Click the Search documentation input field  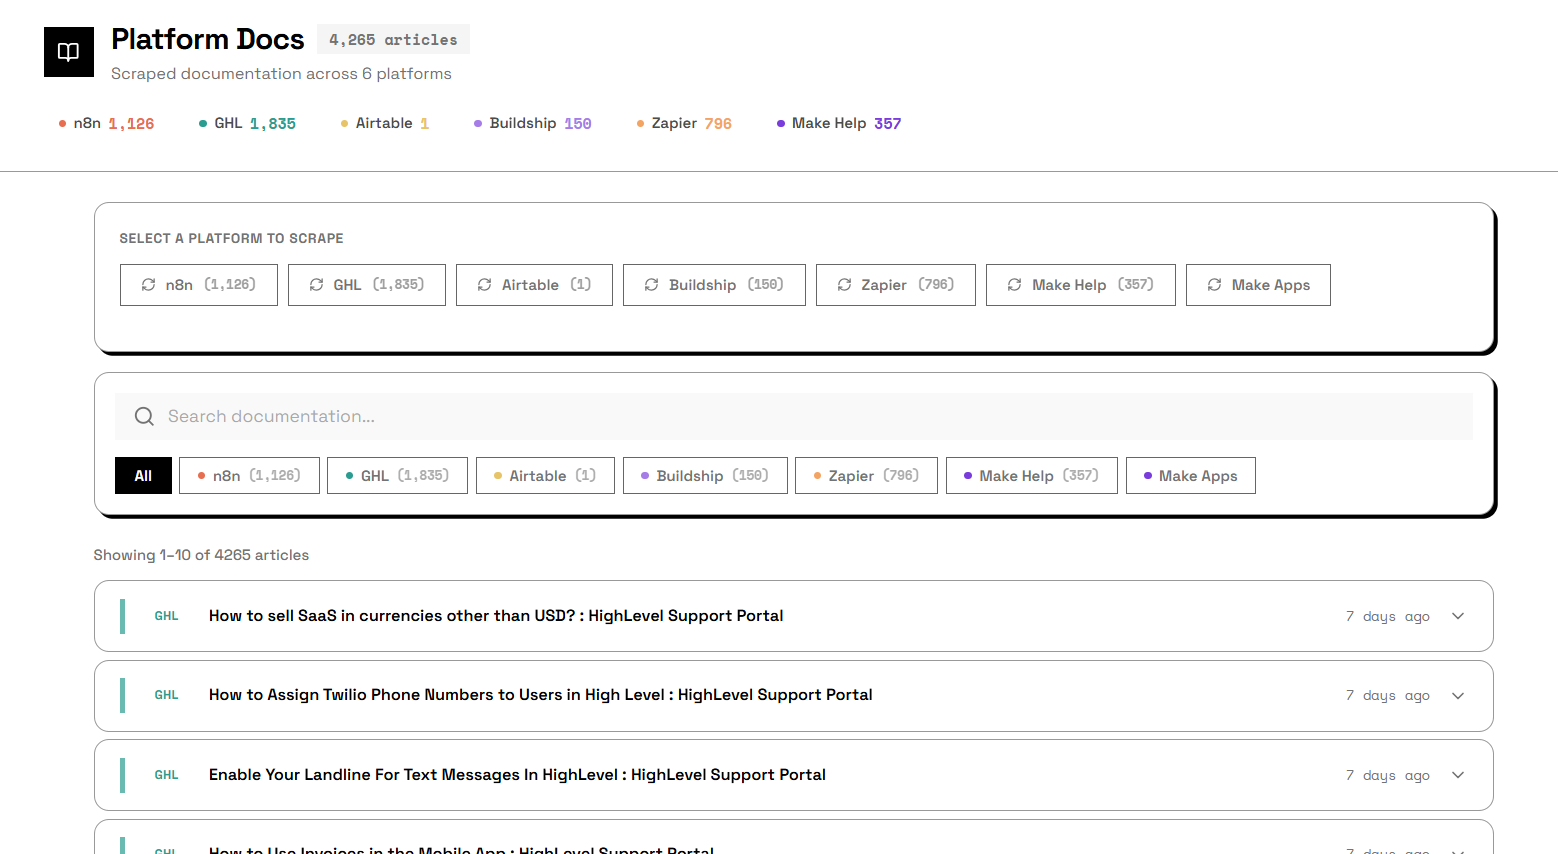coord(794,416)
